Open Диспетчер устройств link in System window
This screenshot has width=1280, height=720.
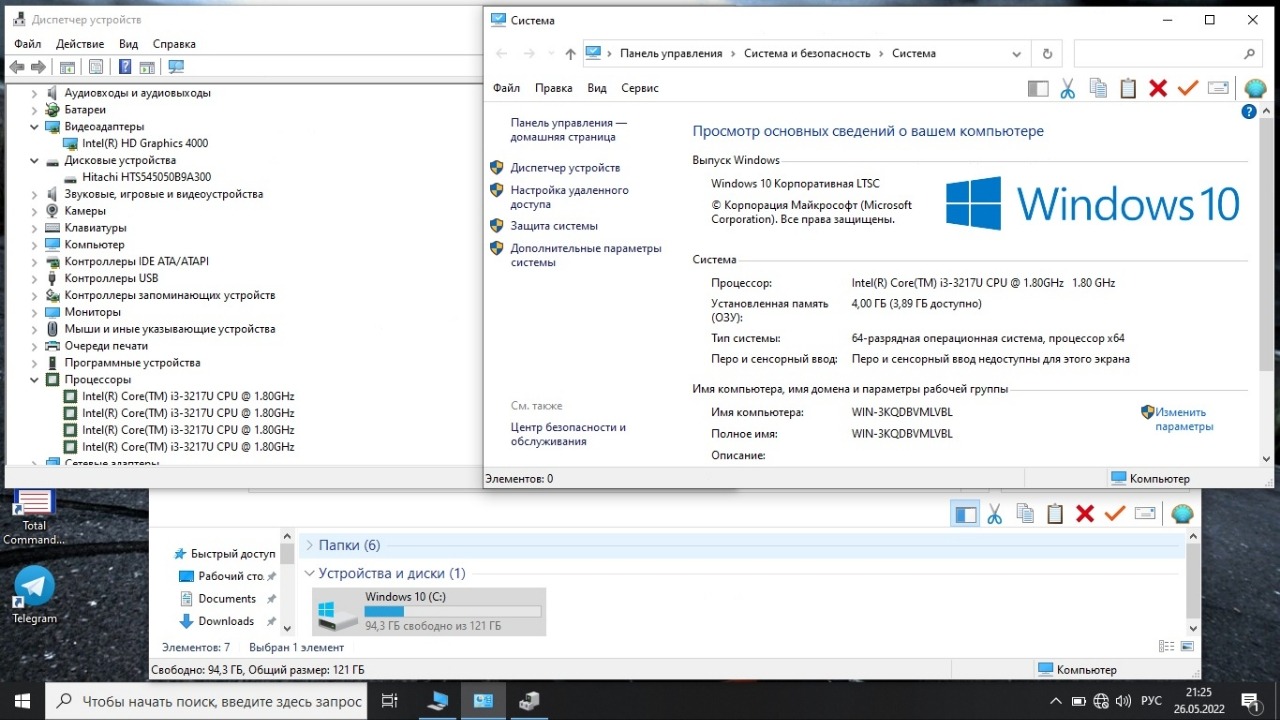click(x=565, y=168)
